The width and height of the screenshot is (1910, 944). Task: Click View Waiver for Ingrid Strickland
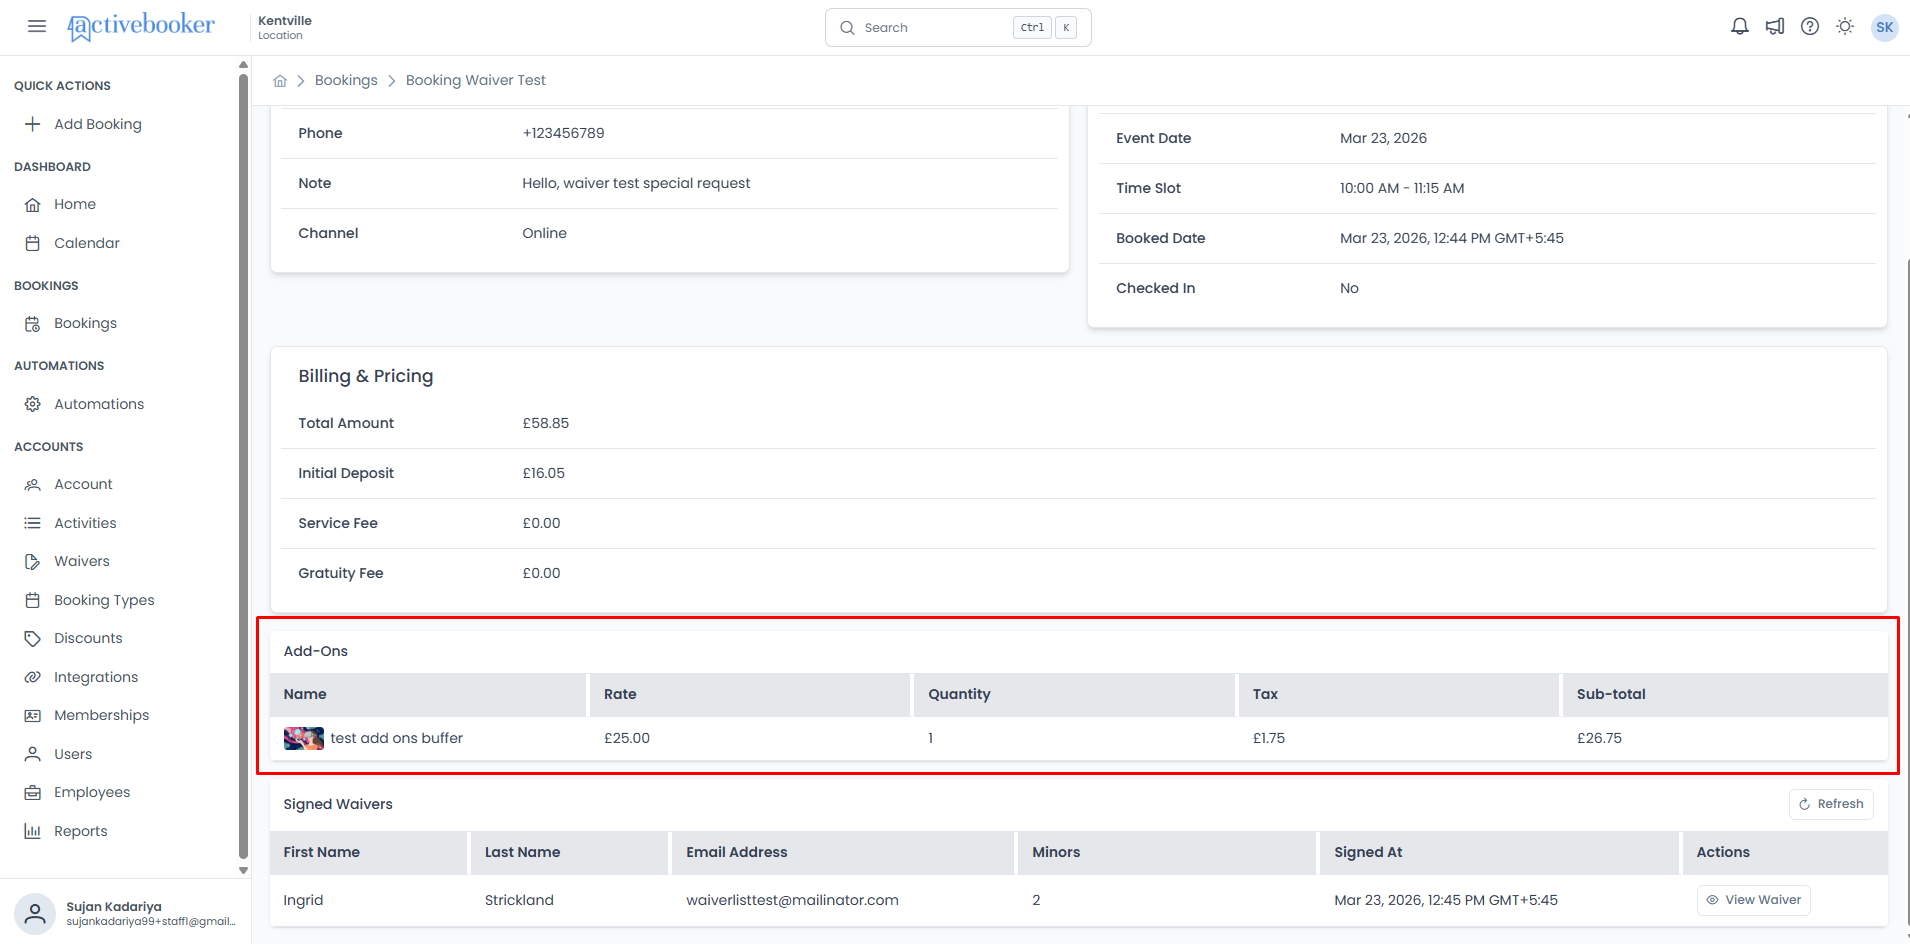pyautogui.click(x=1753, y=900)
